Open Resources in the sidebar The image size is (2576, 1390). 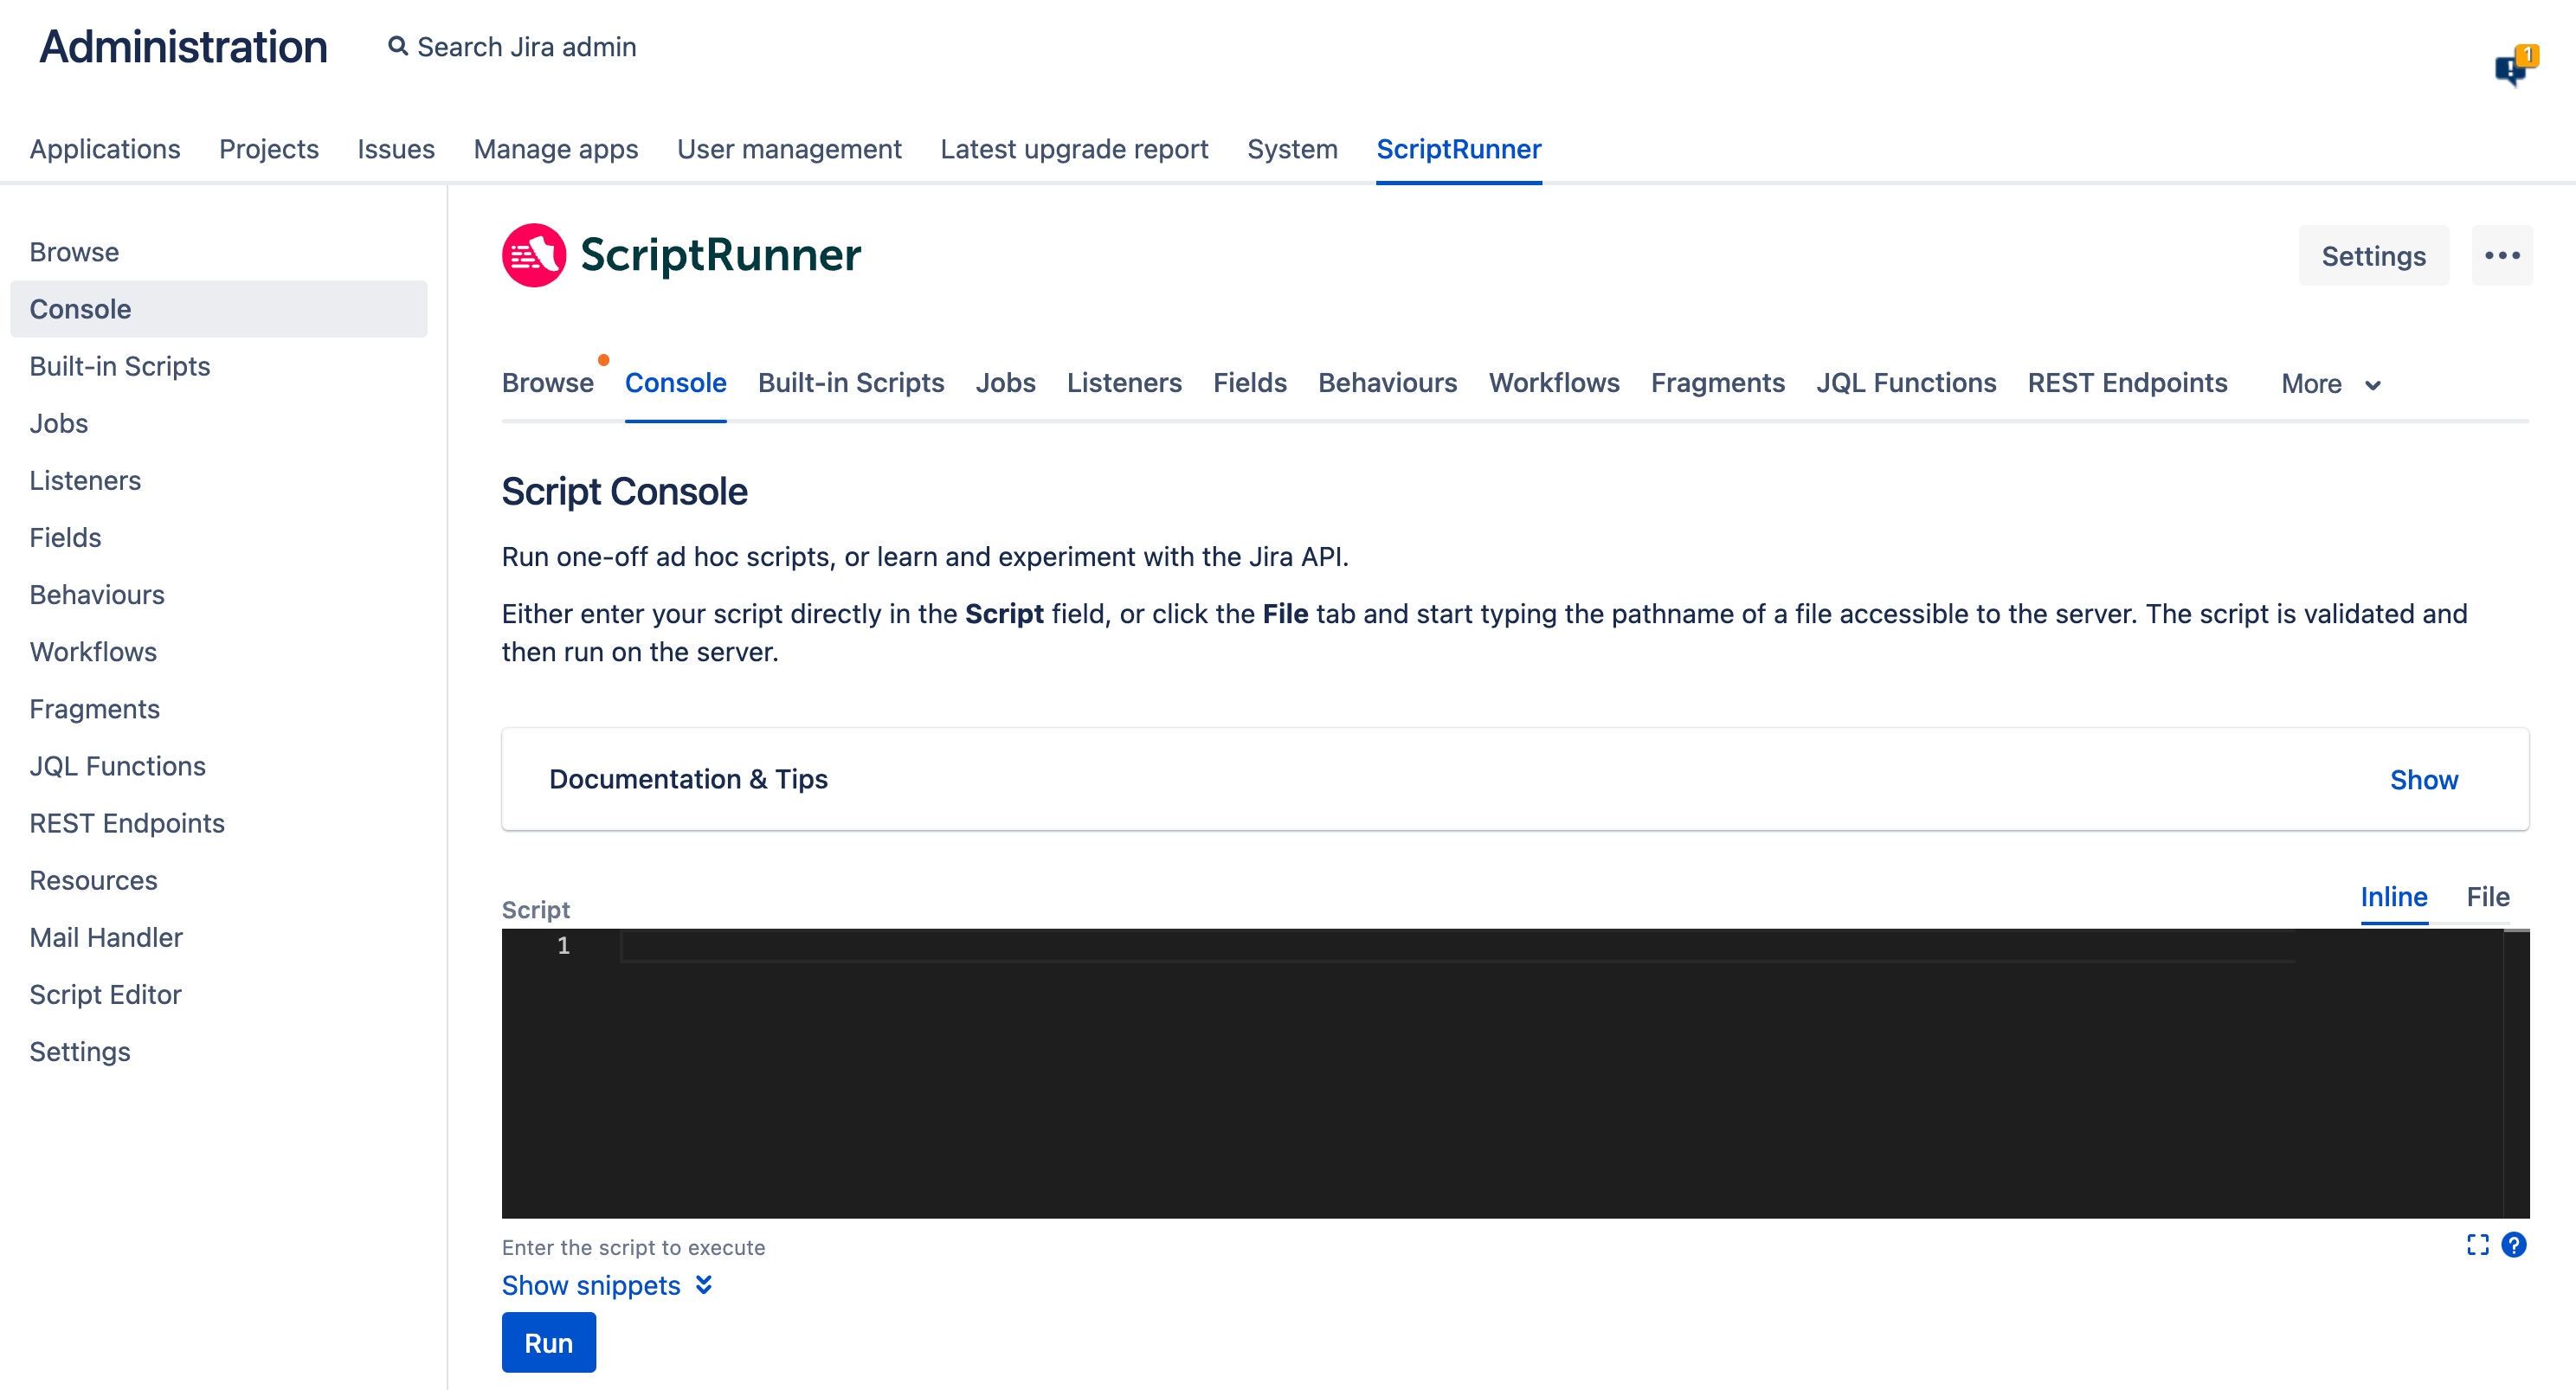click(218, 879)
